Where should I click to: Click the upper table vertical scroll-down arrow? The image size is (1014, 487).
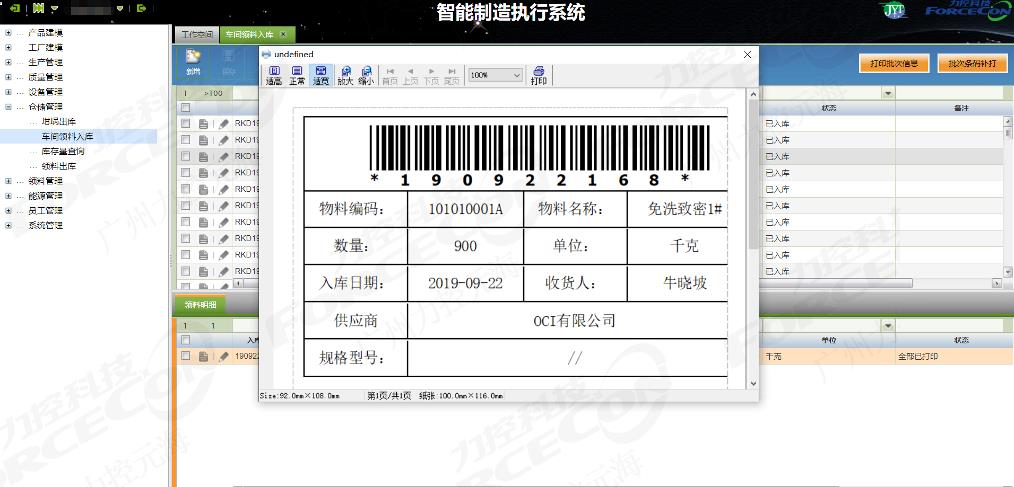(x=1008, y=272)
